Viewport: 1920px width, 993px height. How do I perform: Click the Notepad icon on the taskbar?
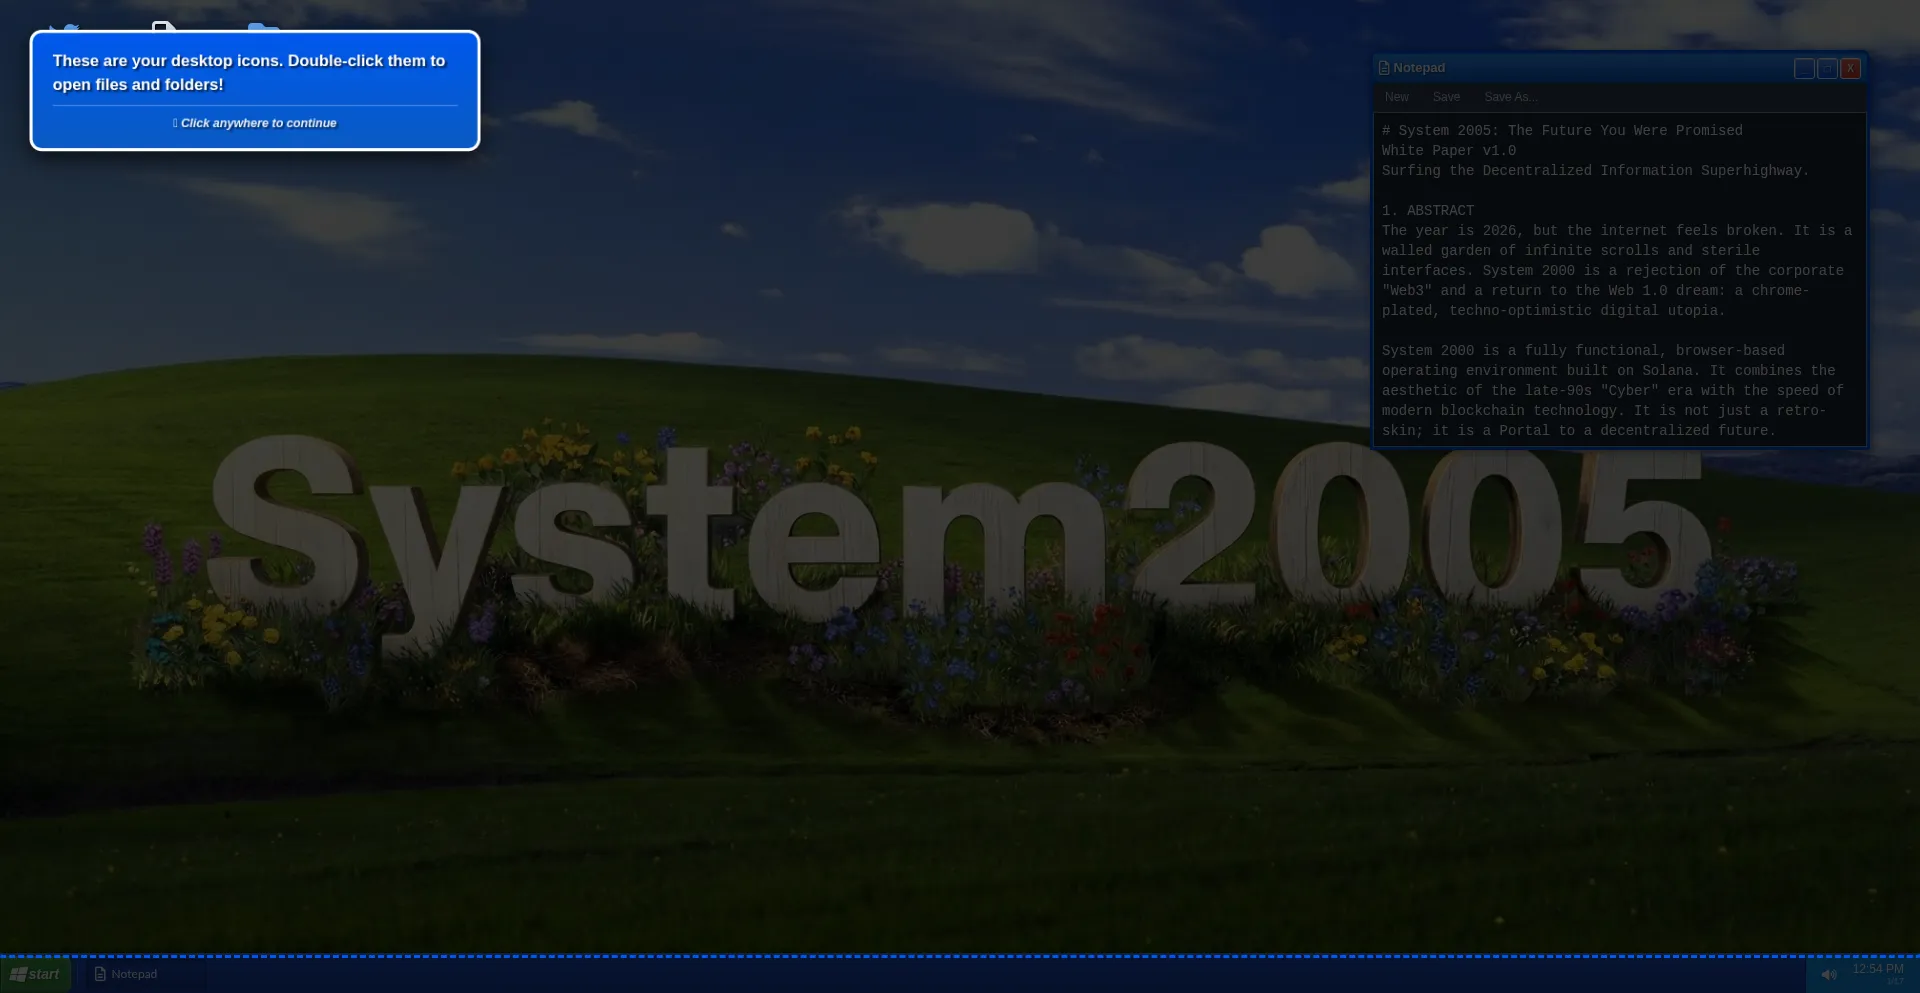point(125,973)
